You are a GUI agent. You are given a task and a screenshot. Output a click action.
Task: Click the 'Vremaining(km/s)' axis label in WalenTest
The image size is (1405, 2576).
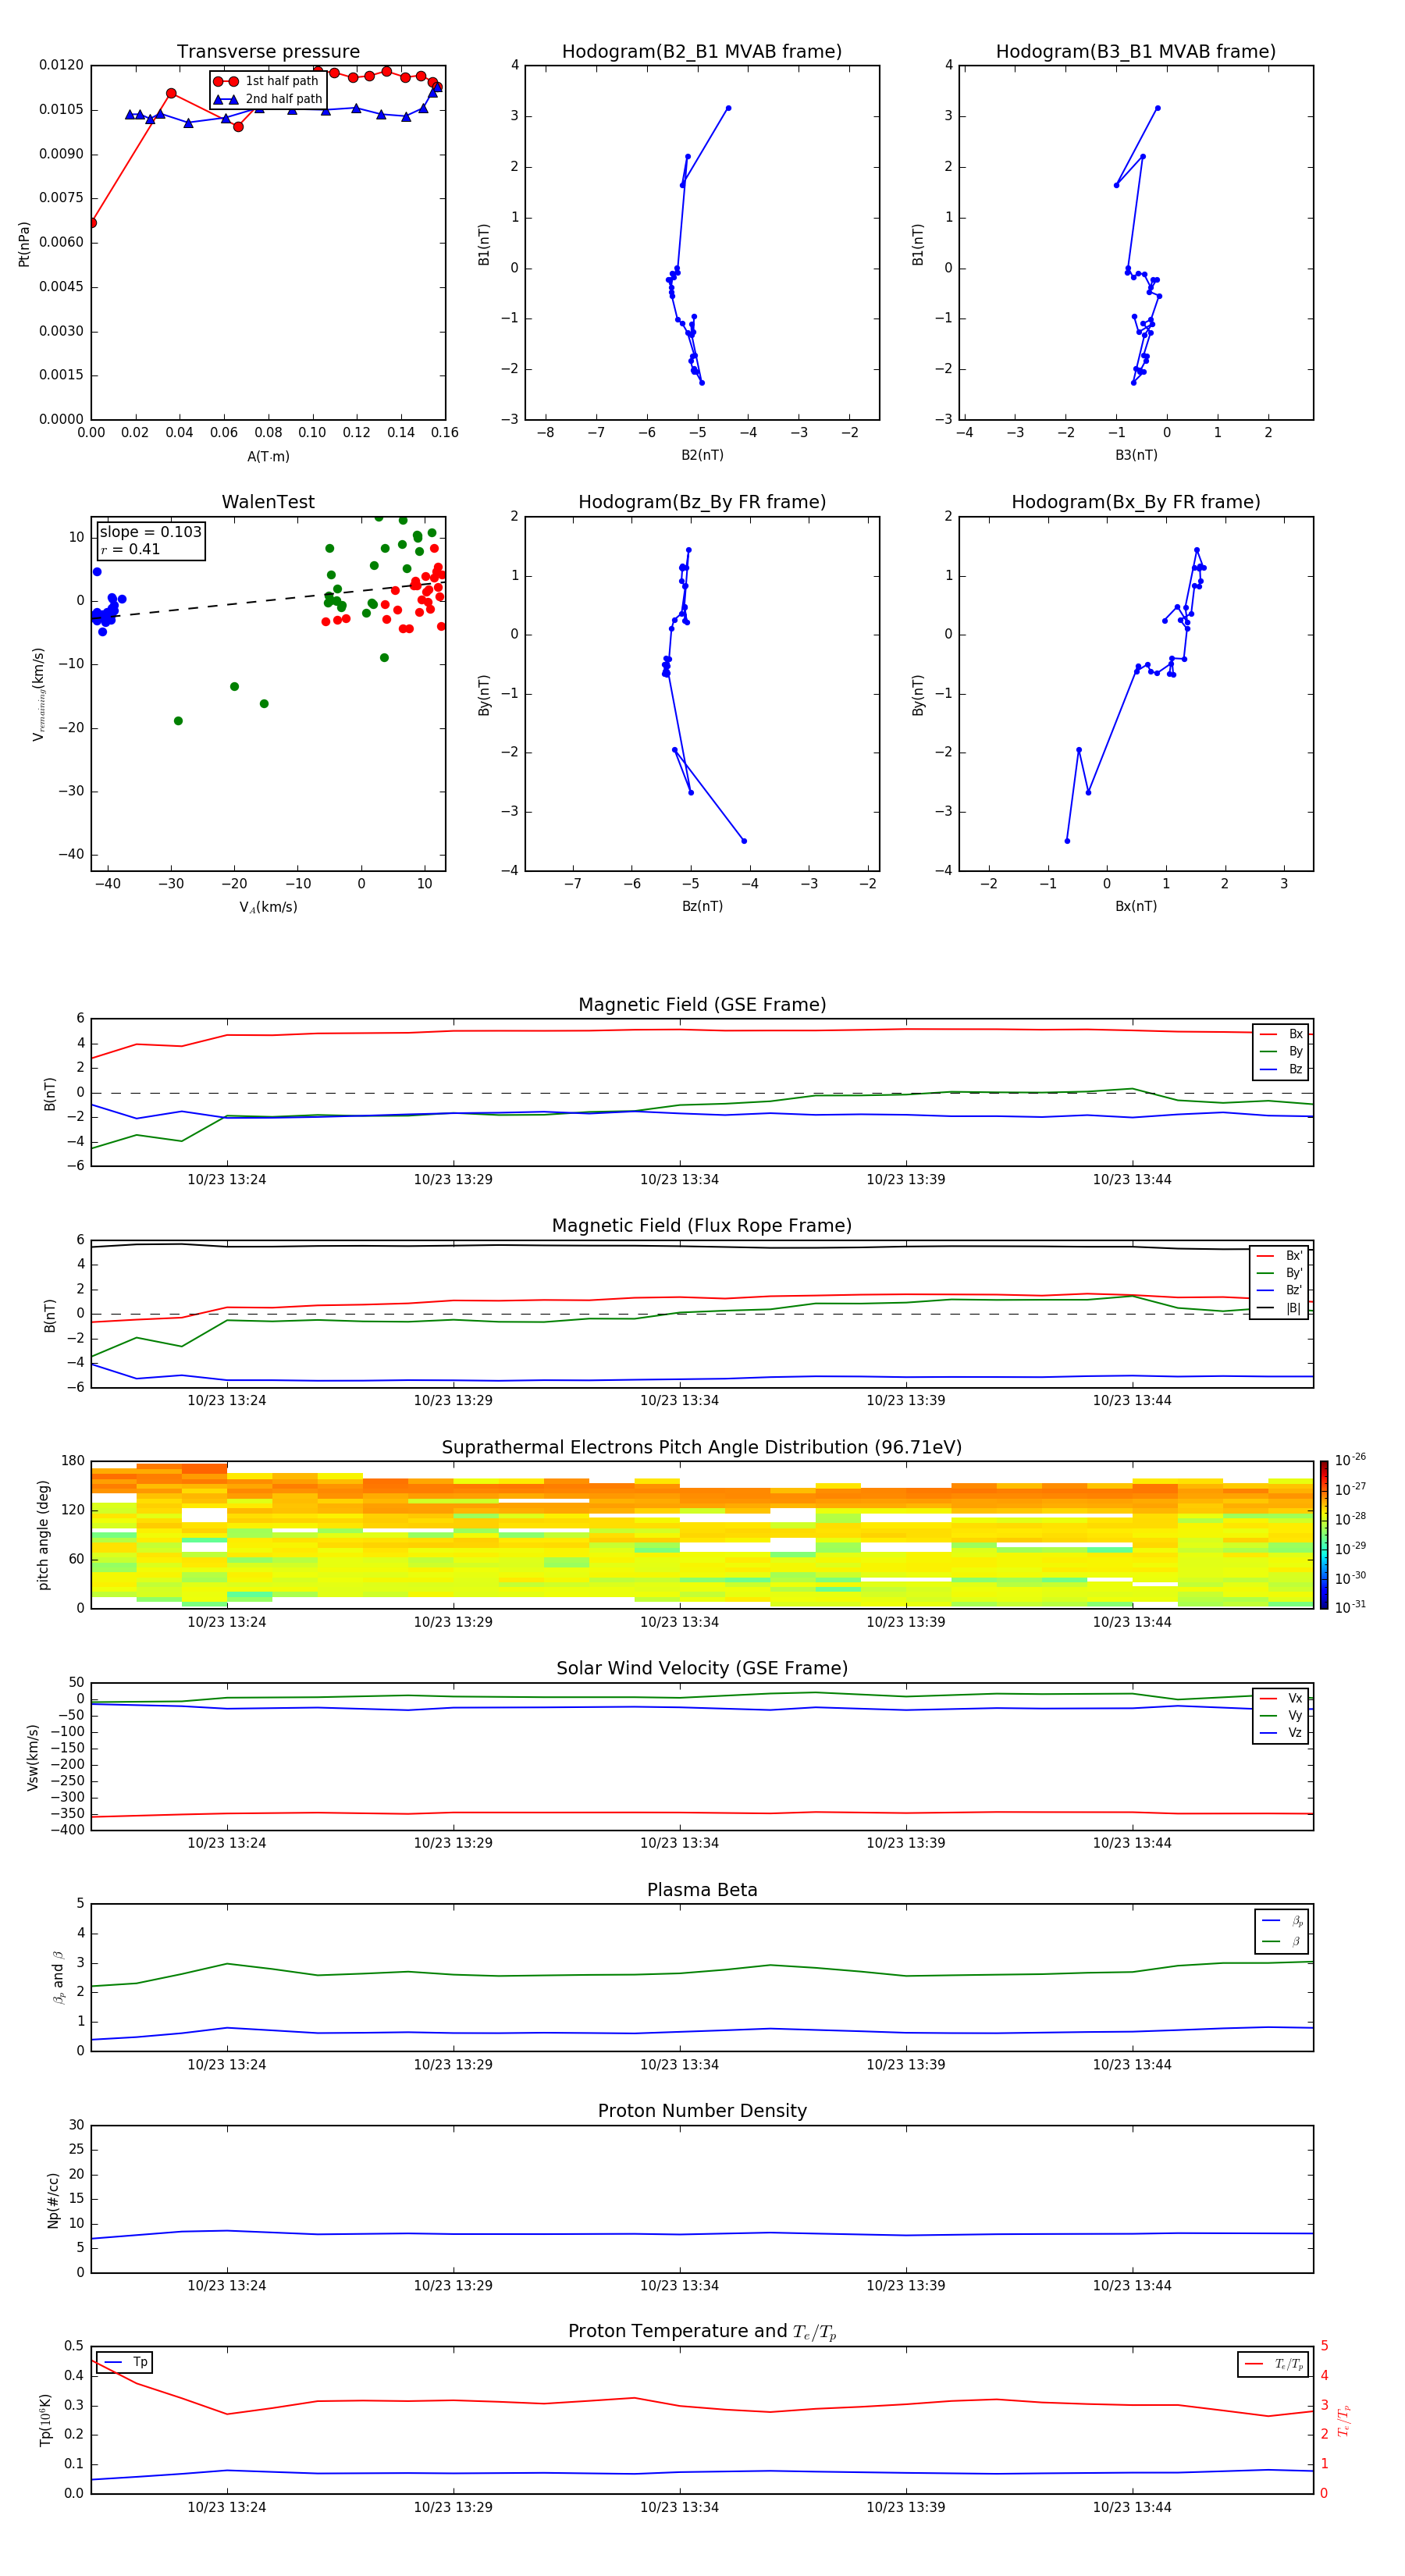39,694
